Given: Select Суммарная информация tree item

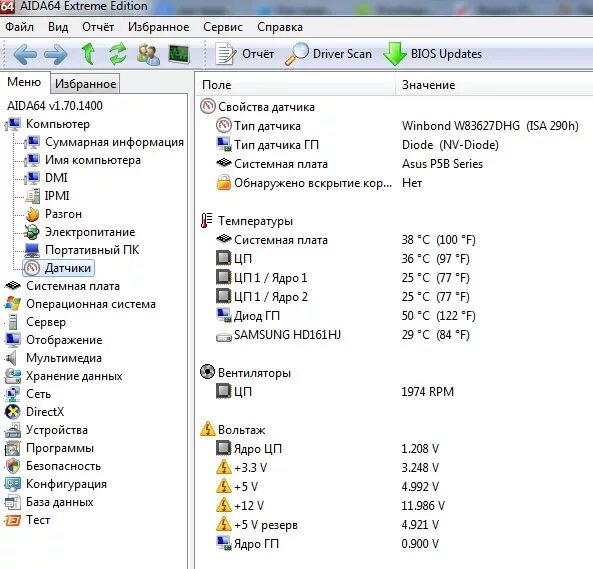Looking at the screenshot, I should (114, 142).
